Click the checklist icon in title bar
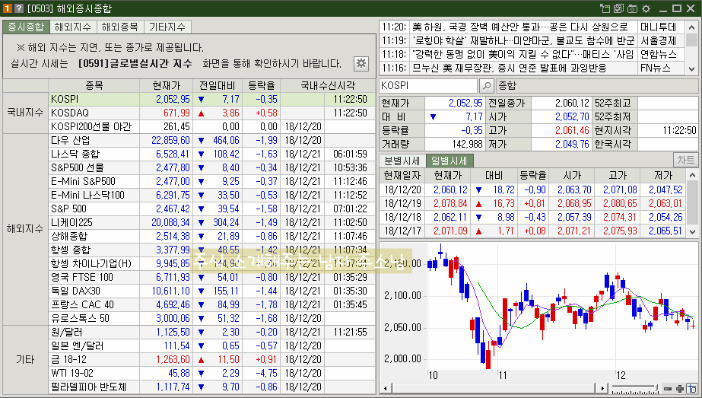The image size is (702, 398). pos(619,9)
